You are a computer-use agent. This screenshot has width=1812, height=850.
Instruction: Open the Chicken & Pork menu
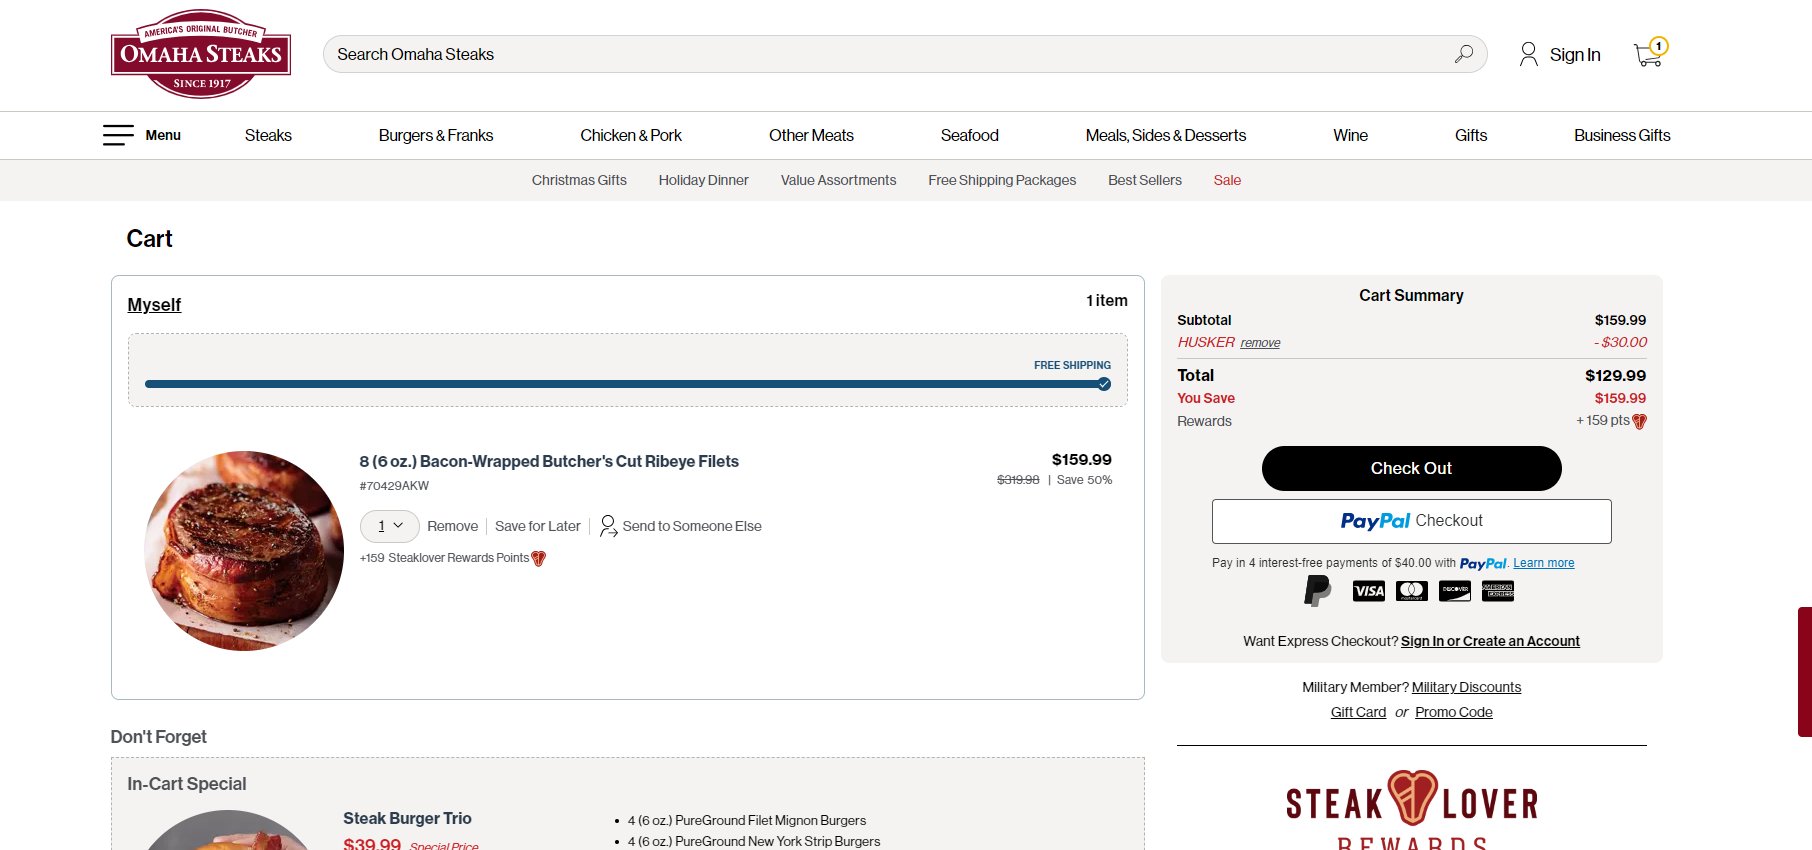pos(631,135)
